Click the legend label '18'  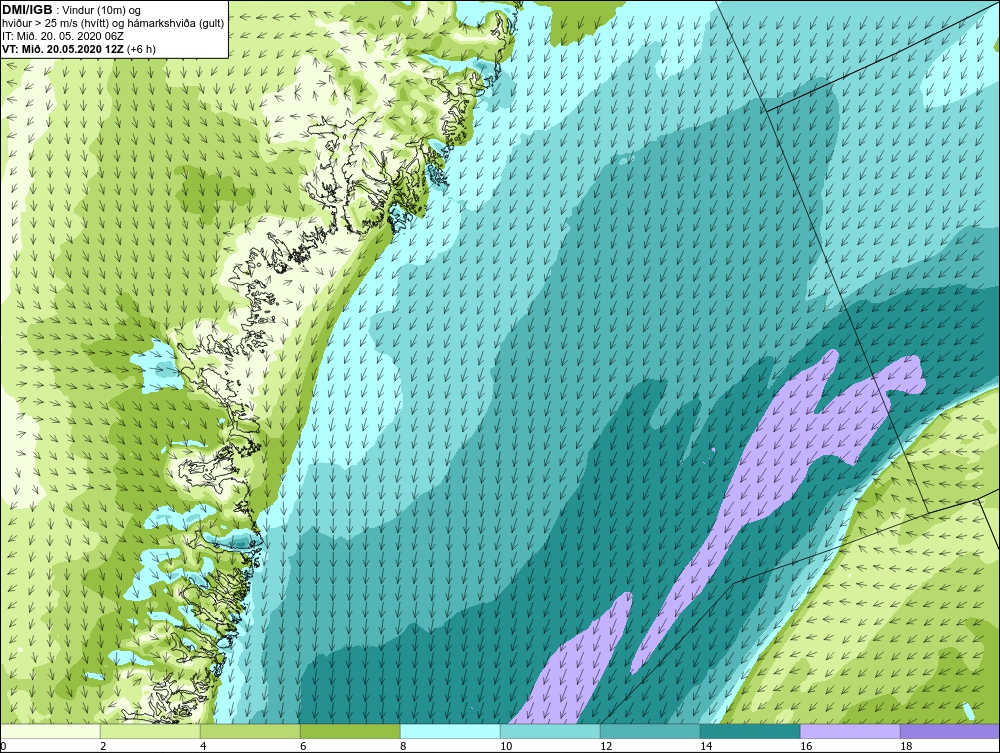click(x=906, y=746)
